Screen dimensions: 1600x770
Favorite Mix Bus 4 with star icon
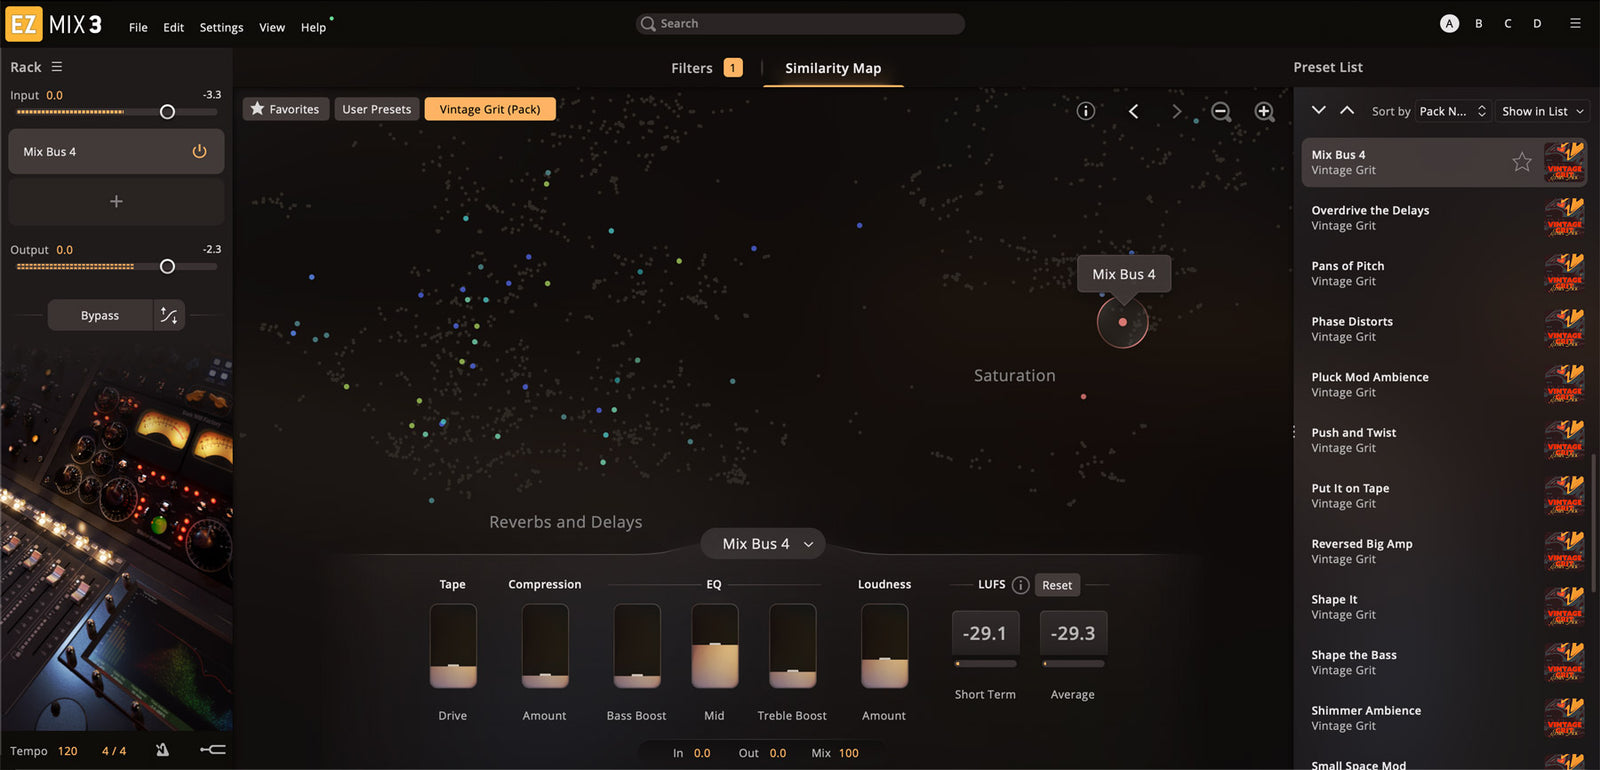pos(1521,162)
